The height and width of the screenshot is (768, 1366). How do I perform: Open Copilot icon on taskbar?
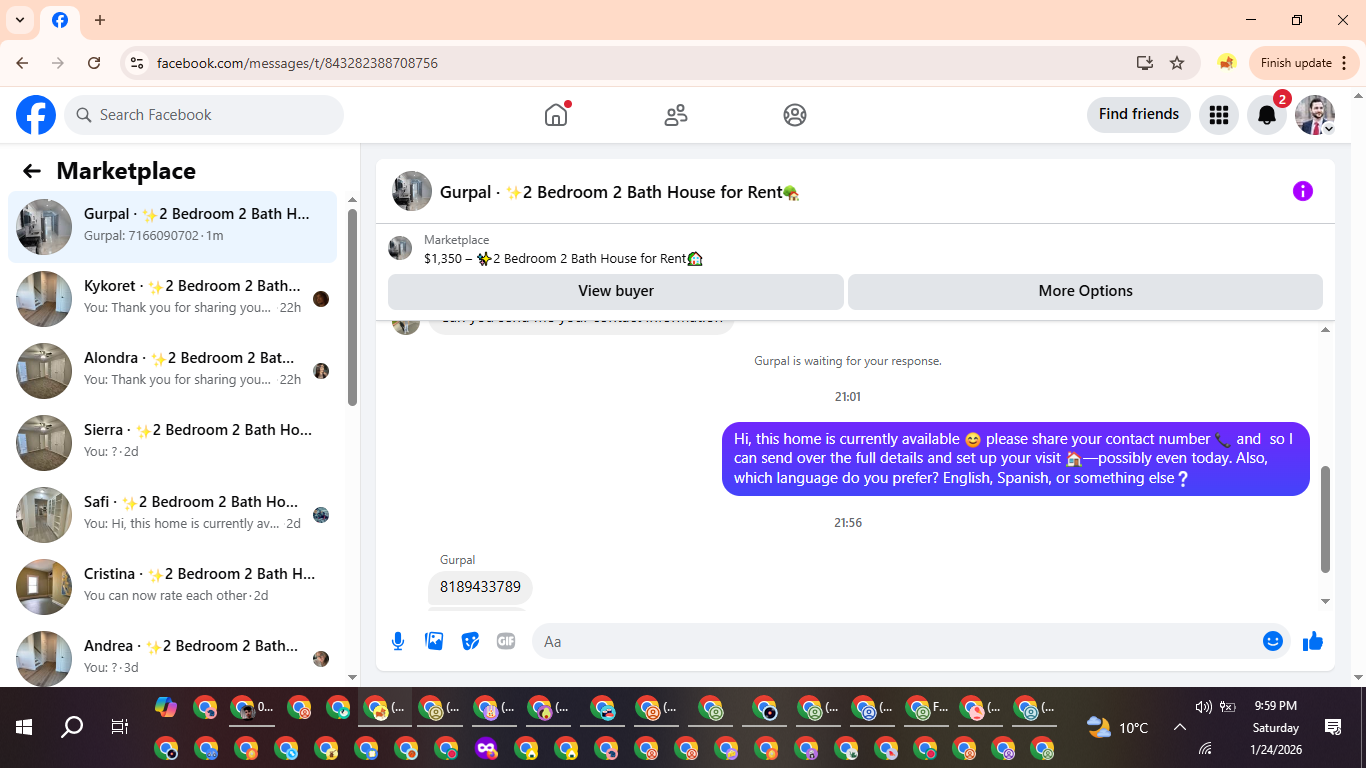166,708
